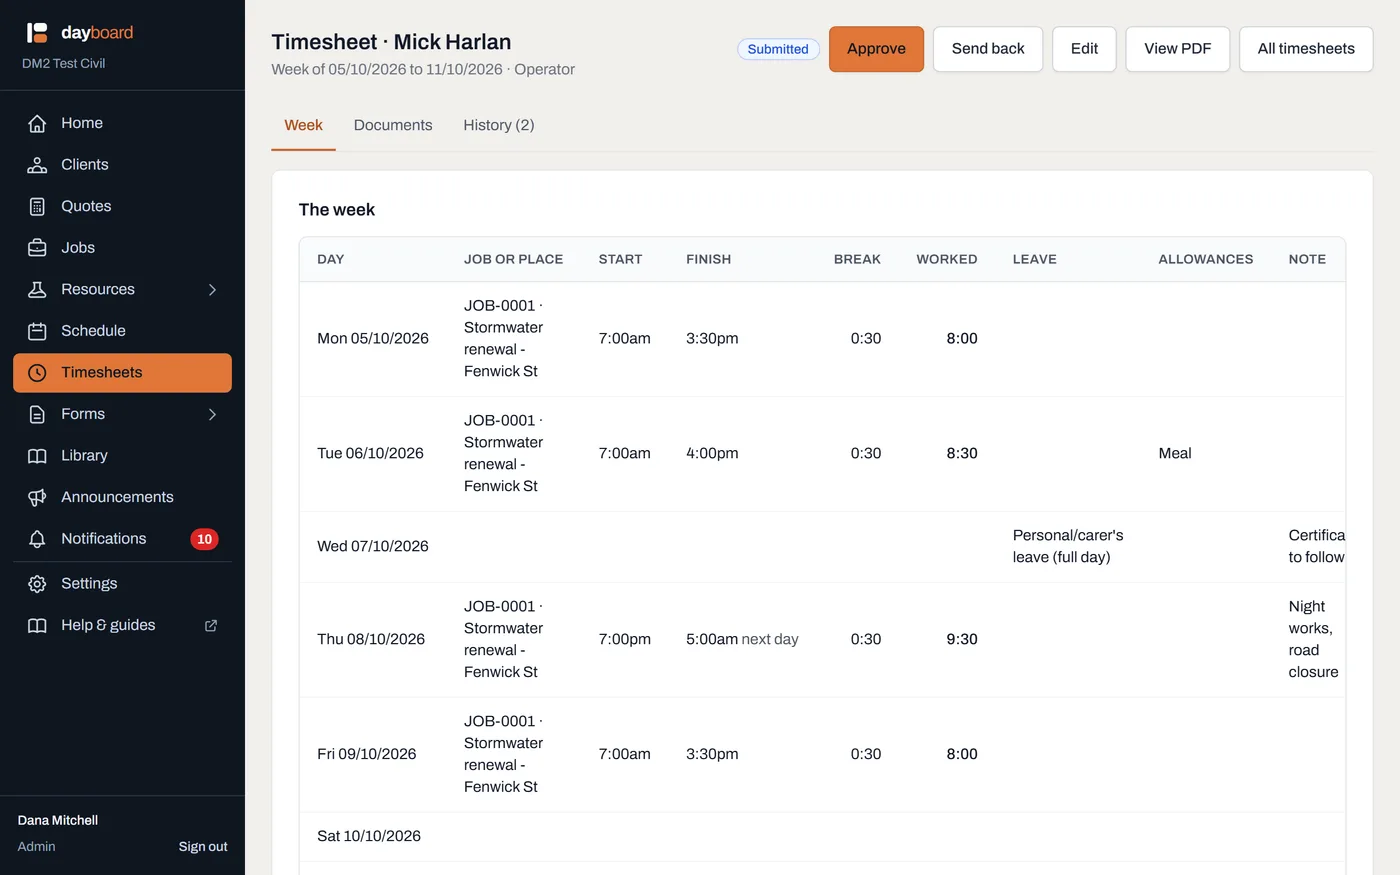Image resolution: width=1400 pixels, height=875 pixels.
Task: Click the Forms document icon
Action: tap(37, 414)
